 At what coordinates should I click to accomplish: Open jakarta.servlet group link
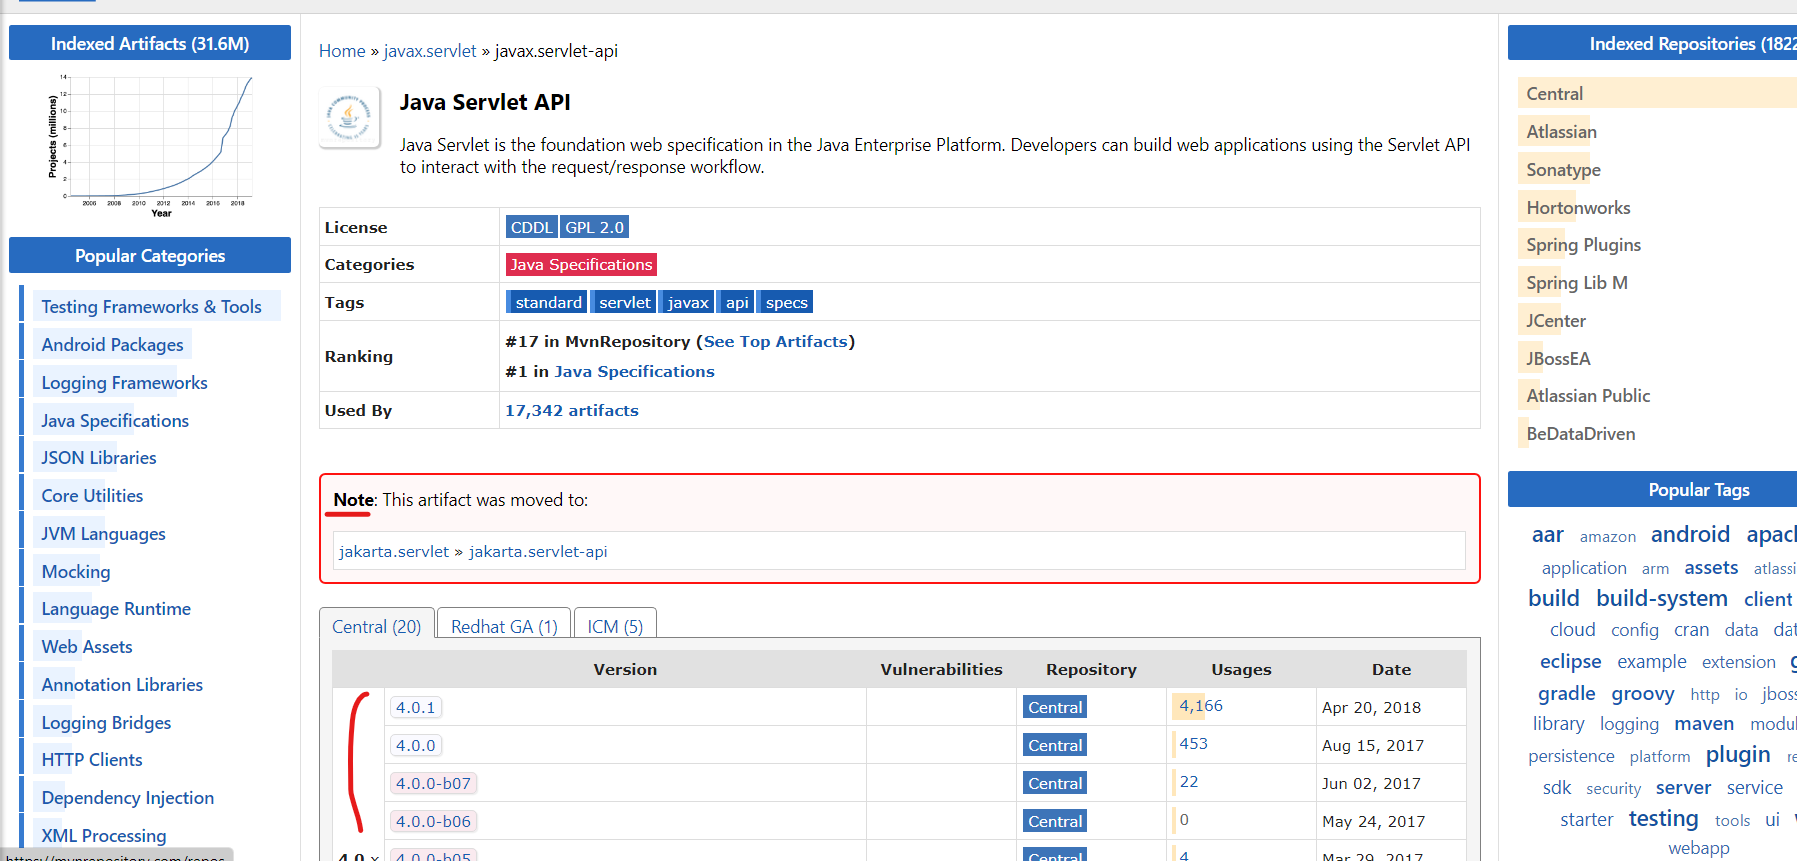394,552
